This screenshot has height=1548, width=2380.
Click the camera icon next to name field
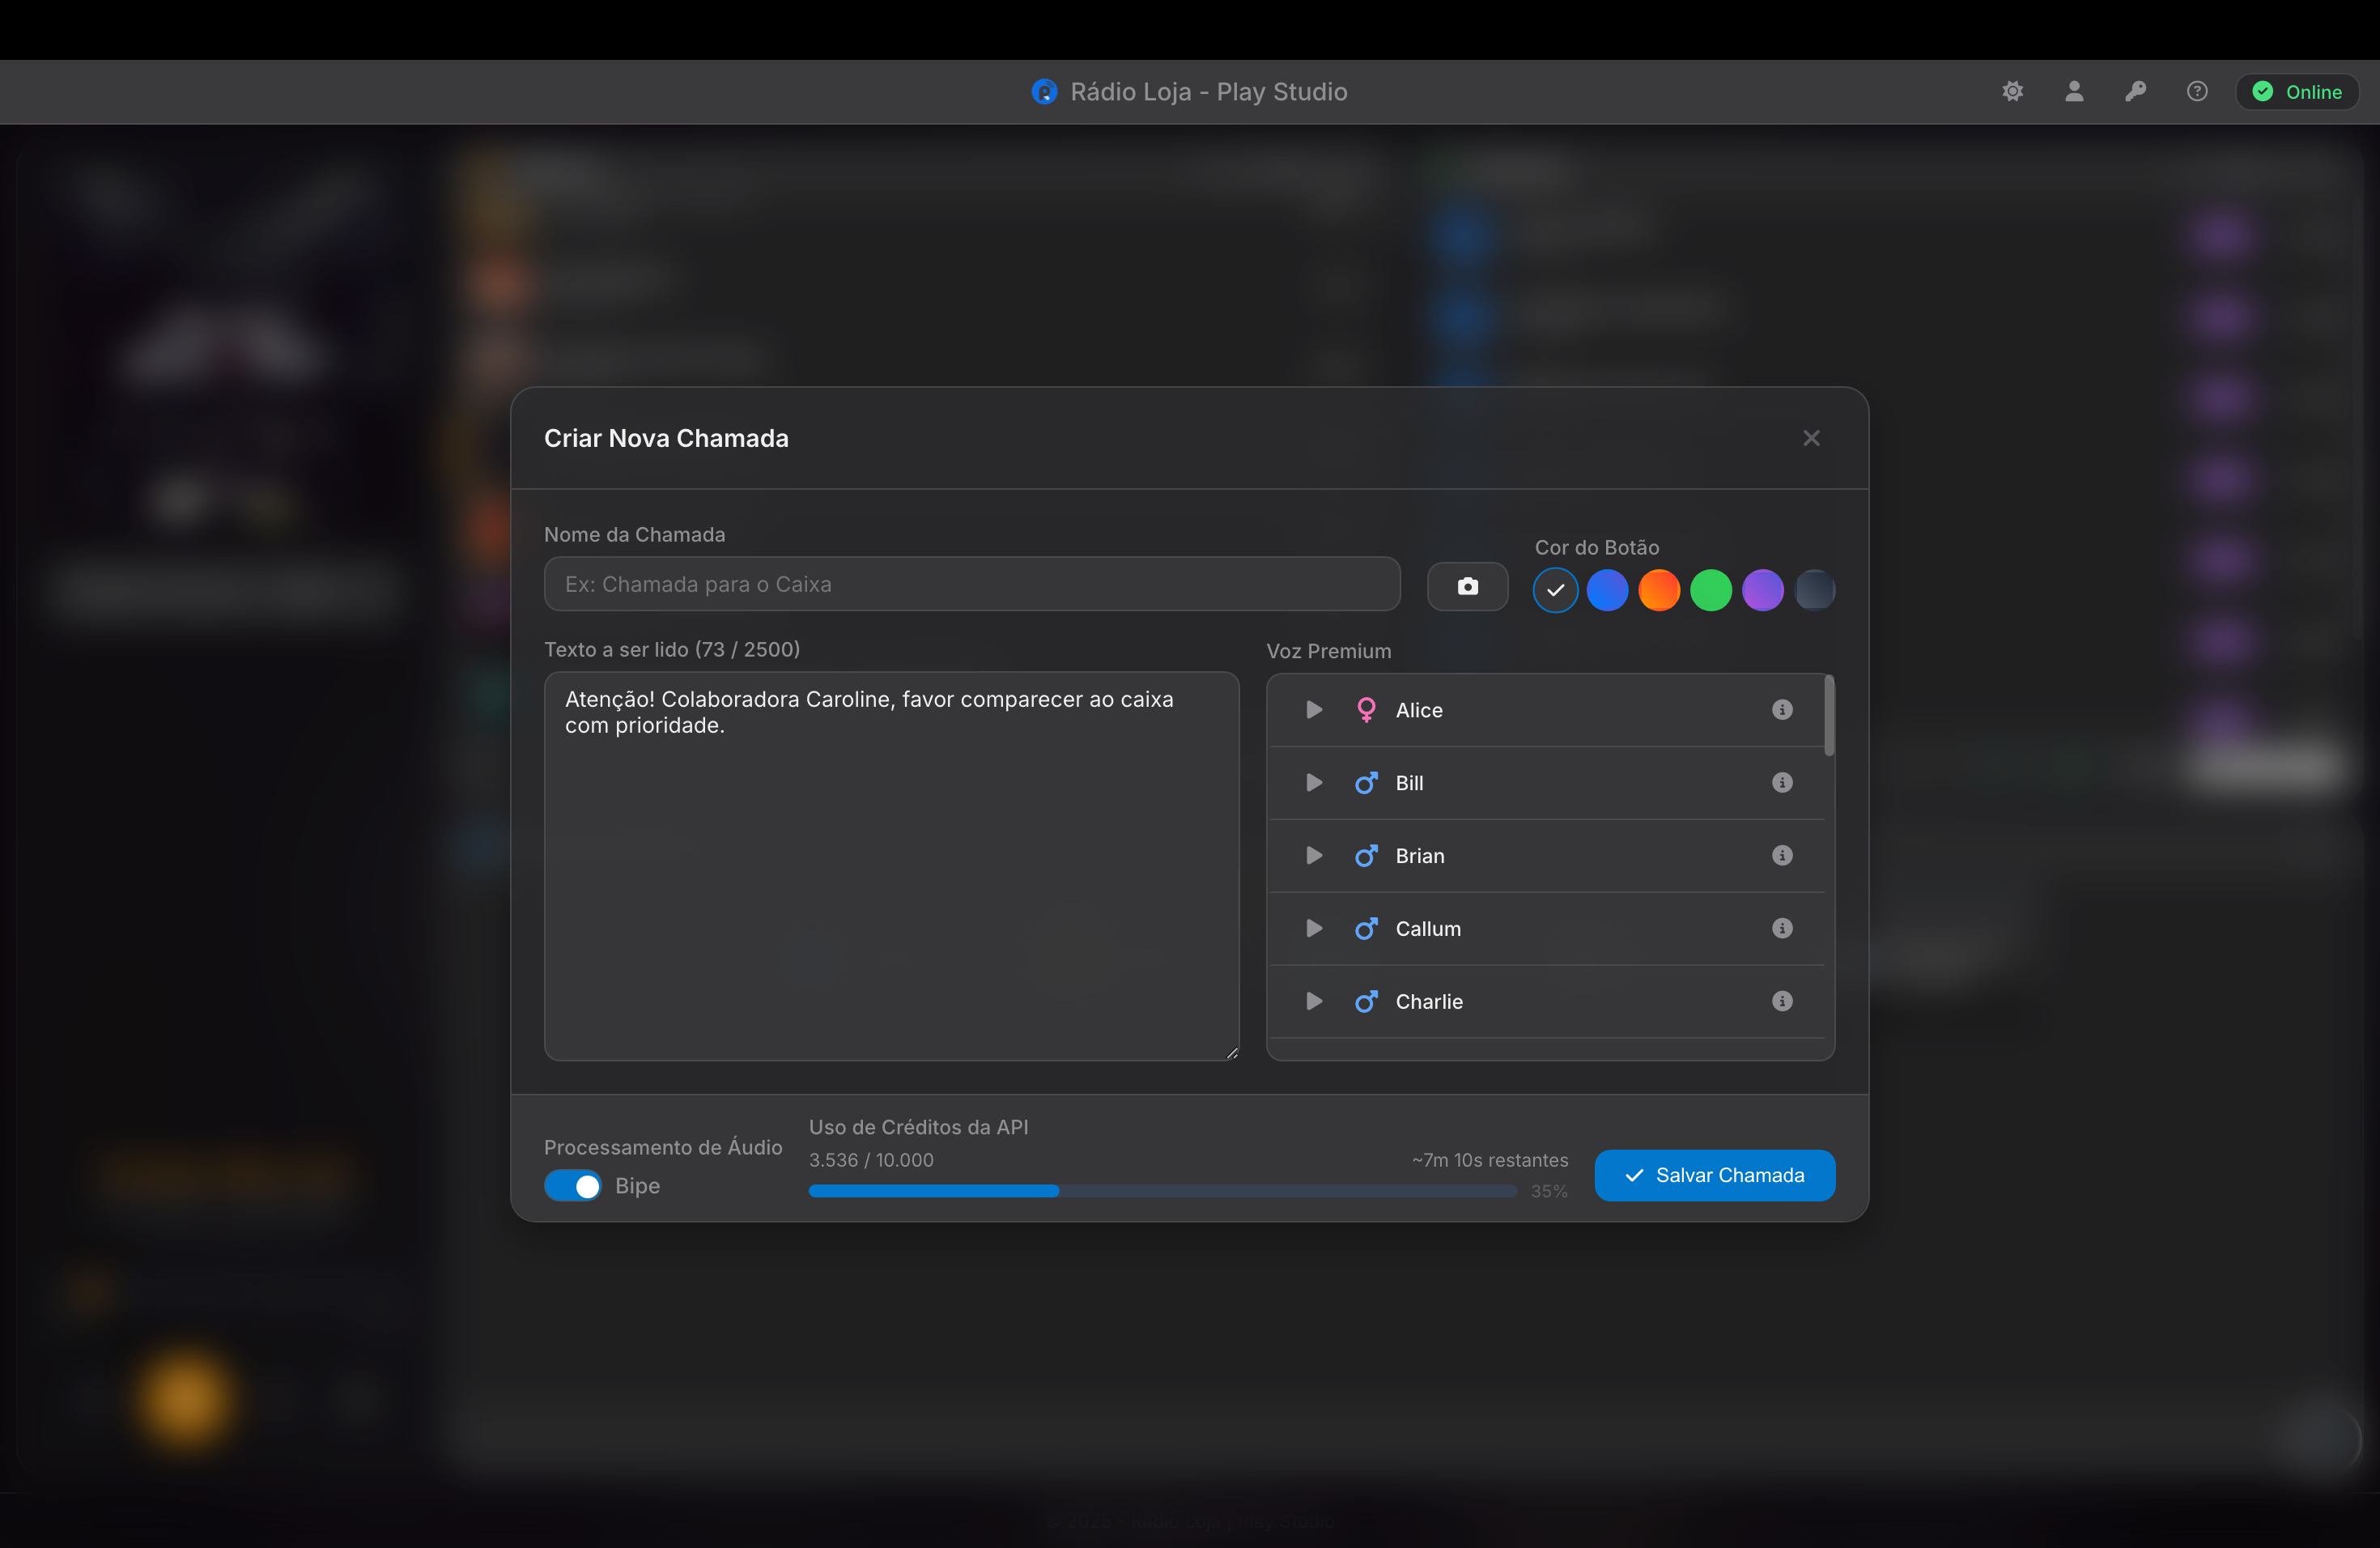(x=1467, y=586)
